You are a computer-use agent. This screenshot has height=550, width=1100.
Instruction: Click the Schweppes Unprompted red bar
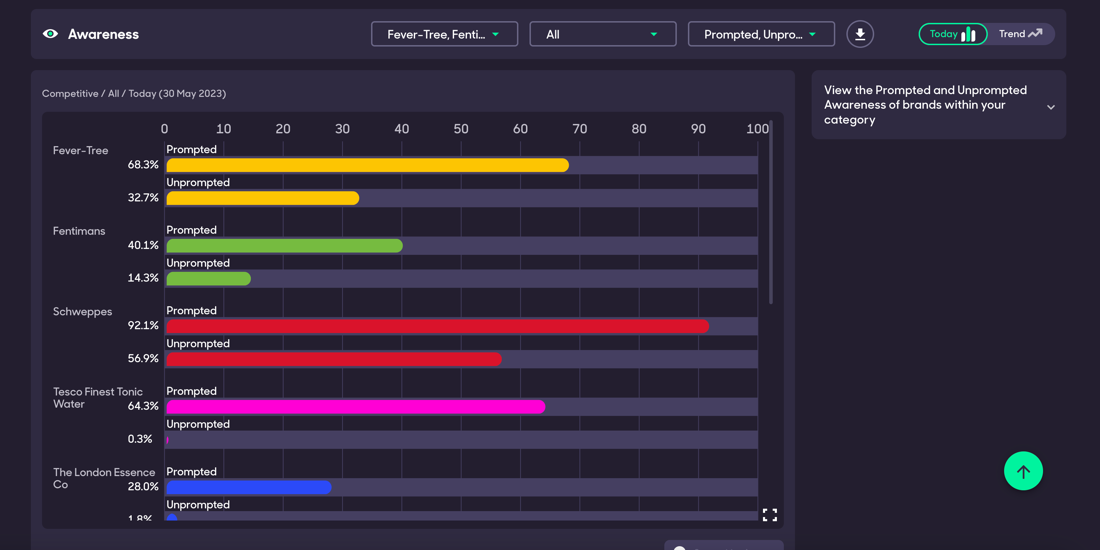tap(333, 359)
